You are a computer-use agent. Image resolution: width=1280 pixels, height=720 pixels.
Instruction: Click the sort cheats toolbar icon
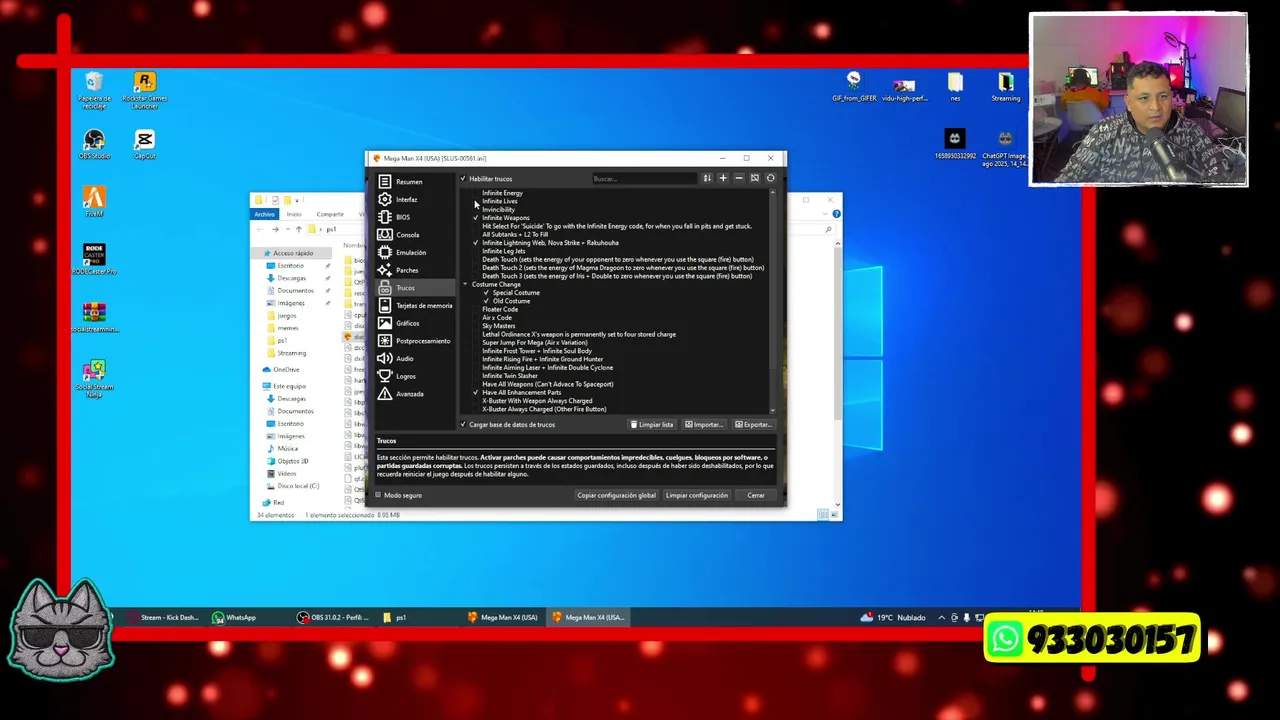coord(707,178)
